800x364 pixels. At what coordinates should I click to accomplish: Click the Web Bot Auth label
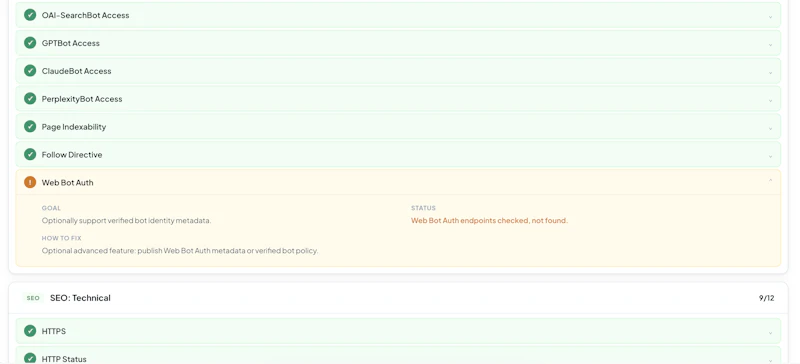click(67, 183)
